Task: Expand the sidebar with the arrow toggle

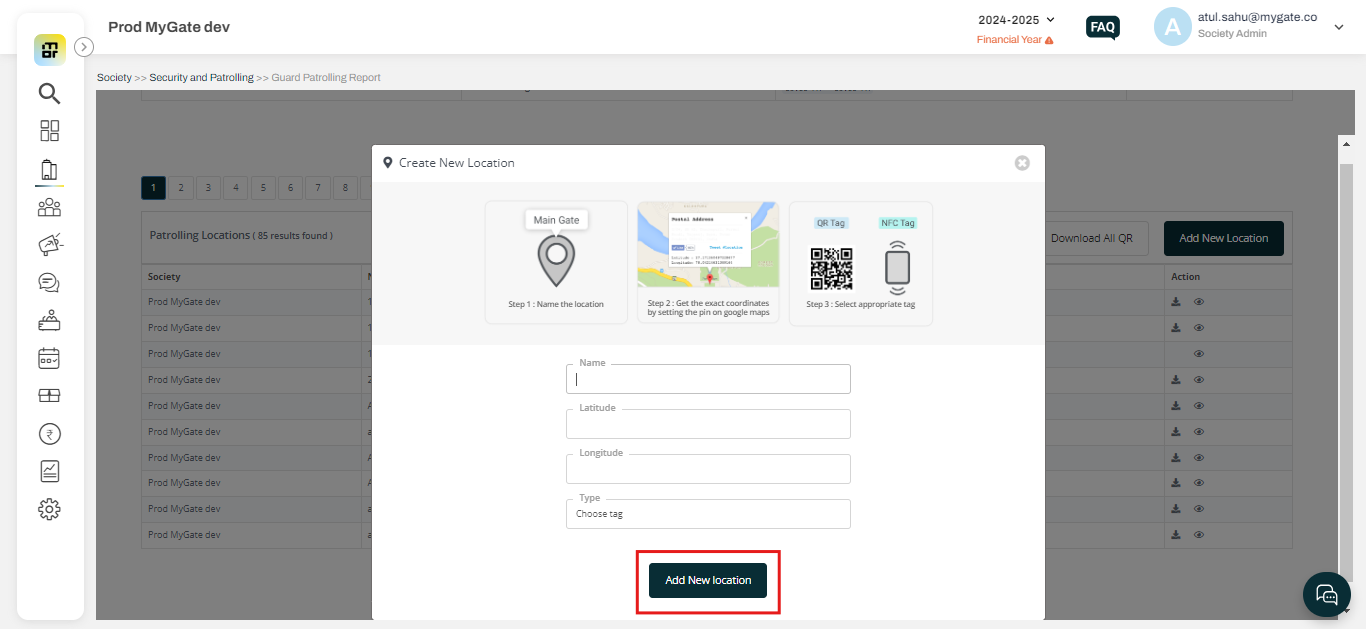Action: 84,46
